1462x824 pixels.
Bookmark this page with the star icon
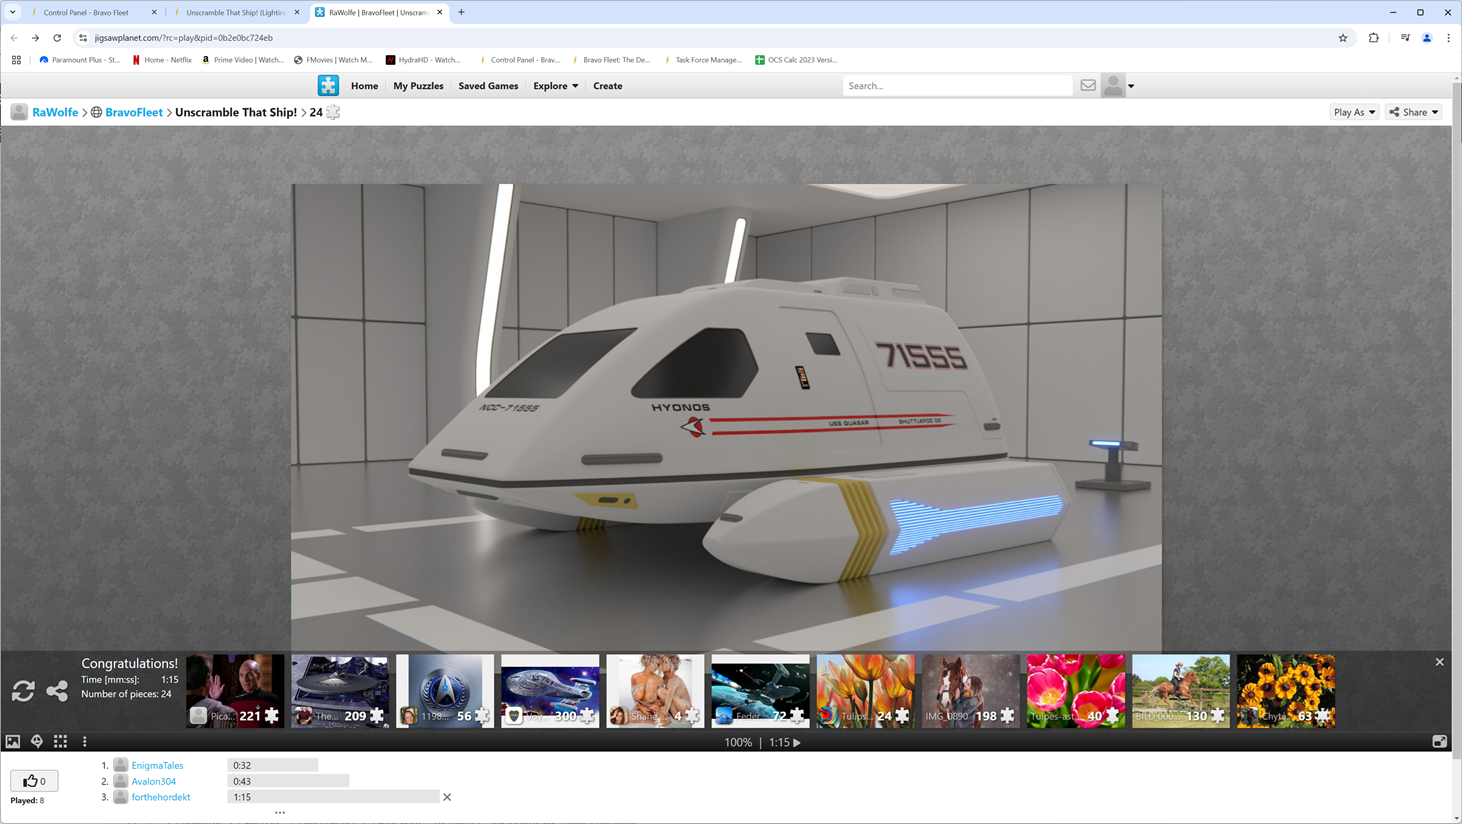pyautogui.click(x=1343, y=38)
